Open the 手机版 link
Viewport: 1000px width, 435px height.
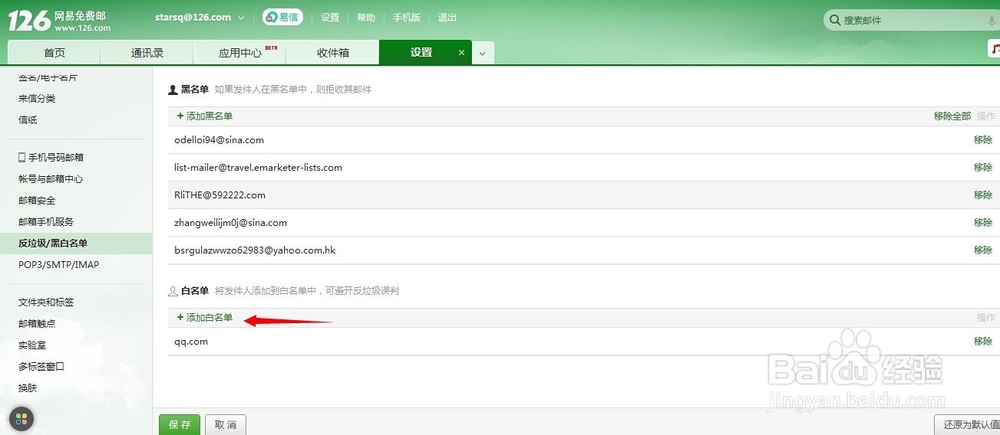(x=407, y=18)
